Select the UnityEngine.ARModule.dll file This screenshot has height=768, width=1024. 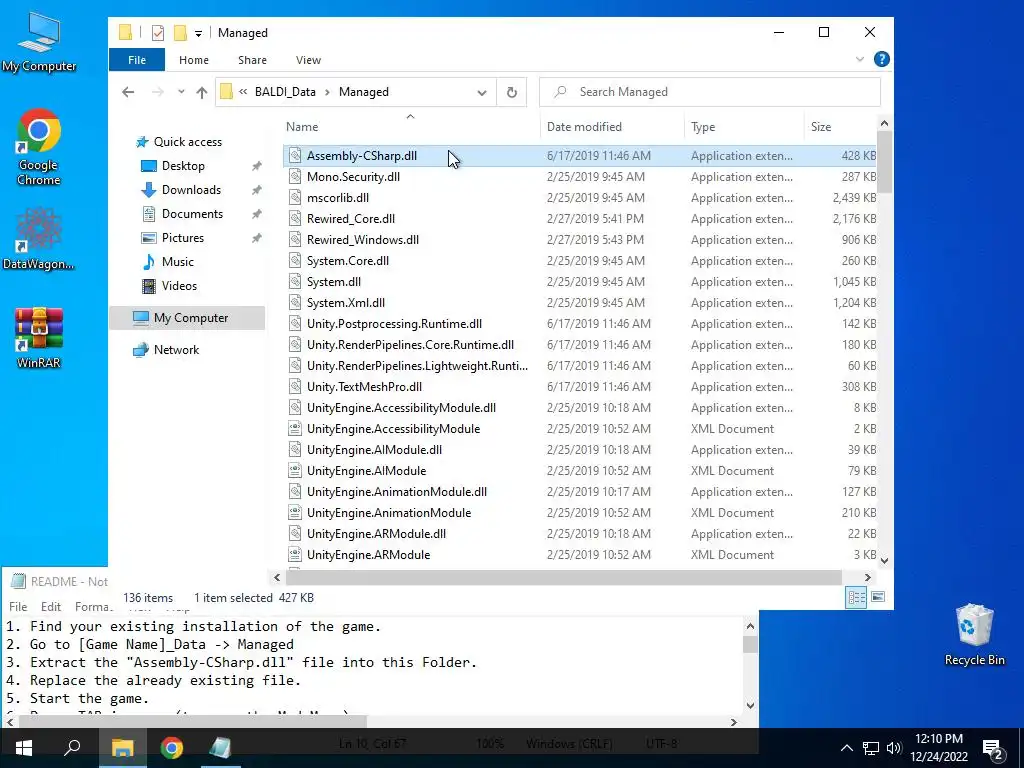(579, 534)
